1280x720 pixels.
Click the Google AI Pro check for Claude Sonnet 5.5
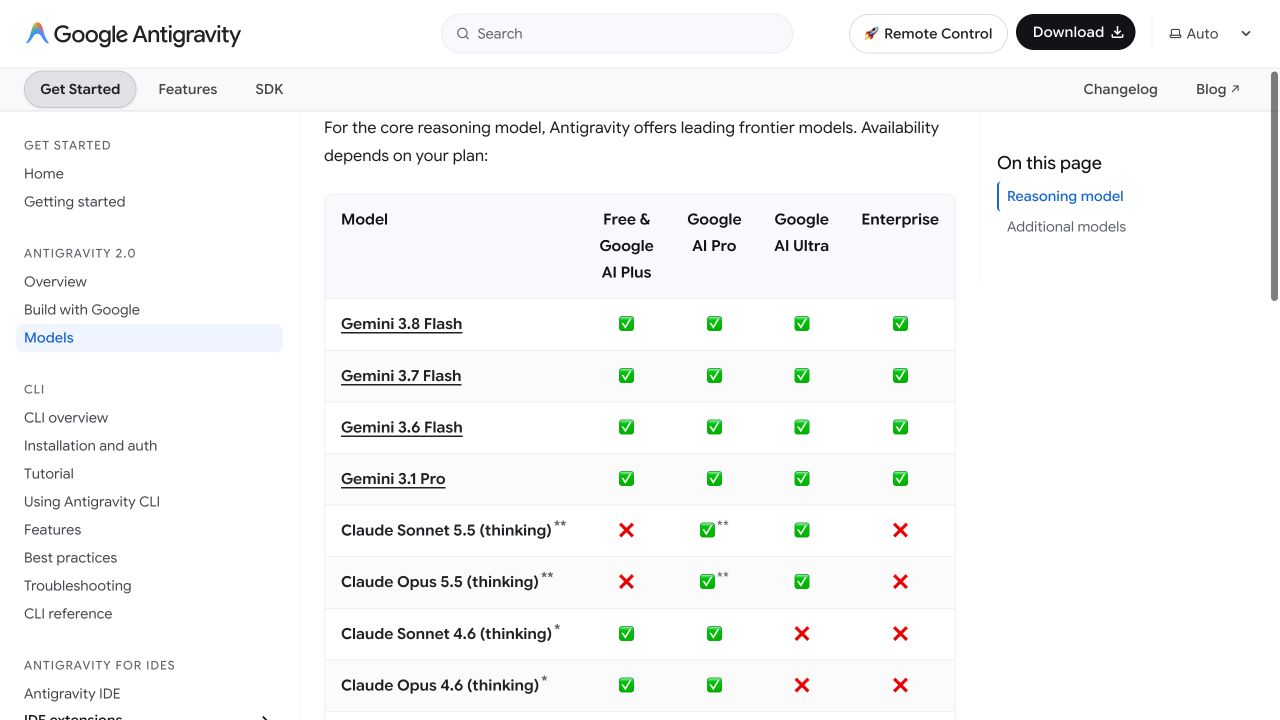[x=707, y=530]
